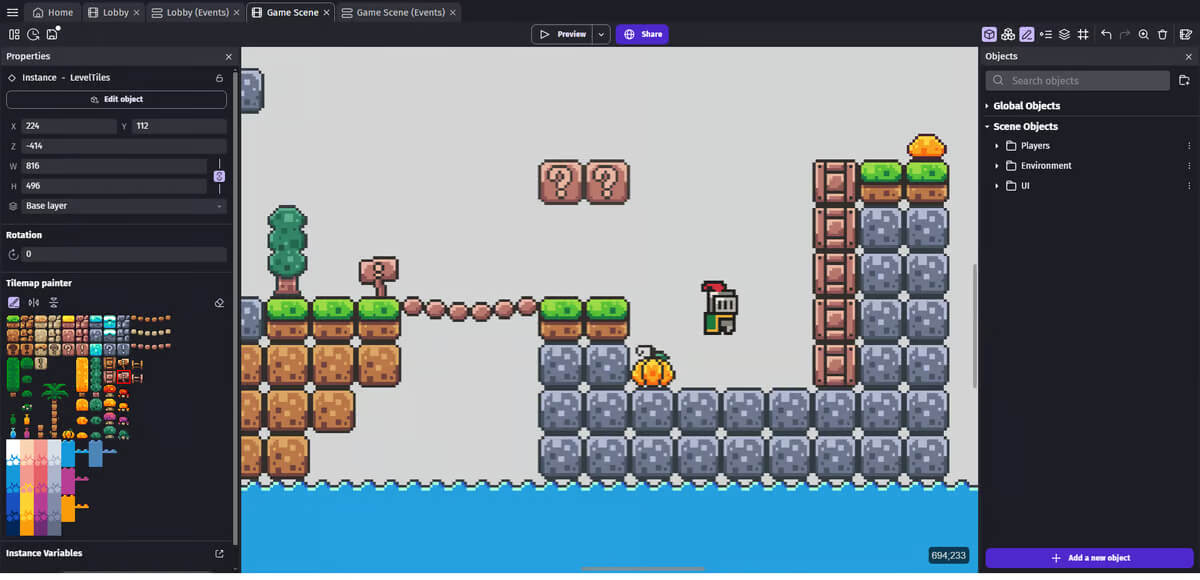The width and height of the screenshot is (1200, 580).
Task: Click the Z order field
Action: (124, 146)
